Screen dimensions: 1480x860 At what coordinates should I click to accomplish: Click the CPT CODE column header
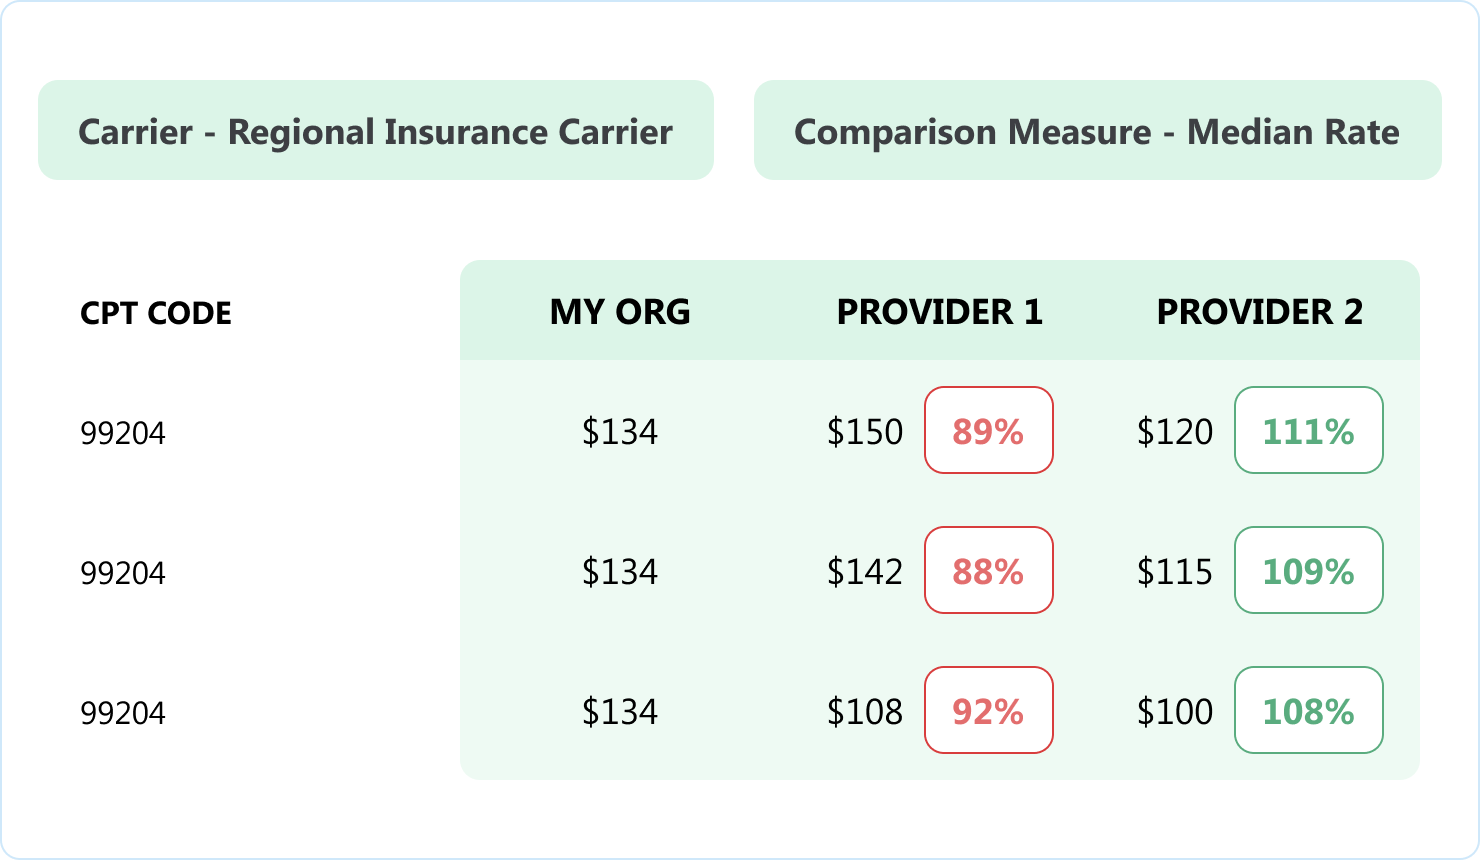coord(156,313)
